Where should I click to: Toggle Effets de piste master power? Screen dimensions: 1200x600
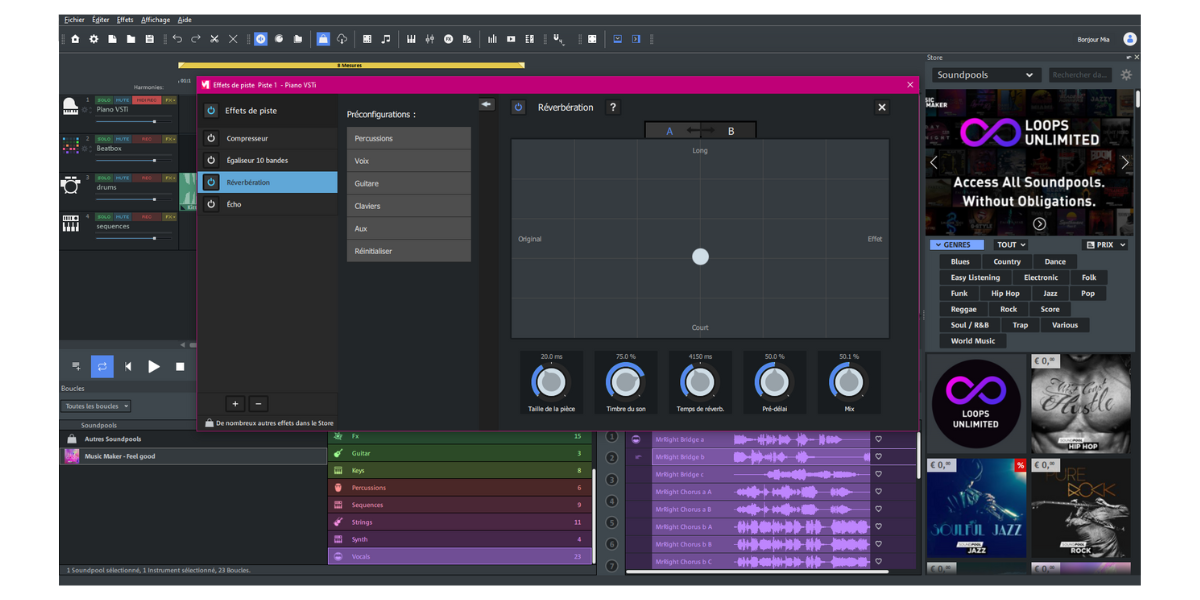(211, 111)
